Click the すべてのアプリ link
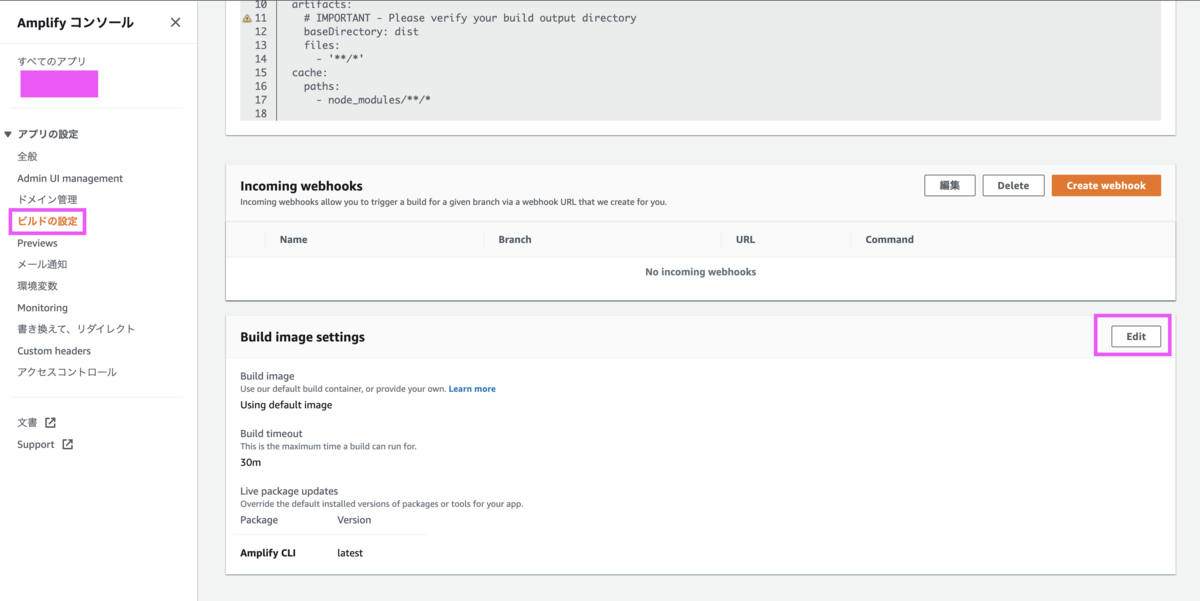Screen dimensions: 1200x601 (x=52, y=62)
